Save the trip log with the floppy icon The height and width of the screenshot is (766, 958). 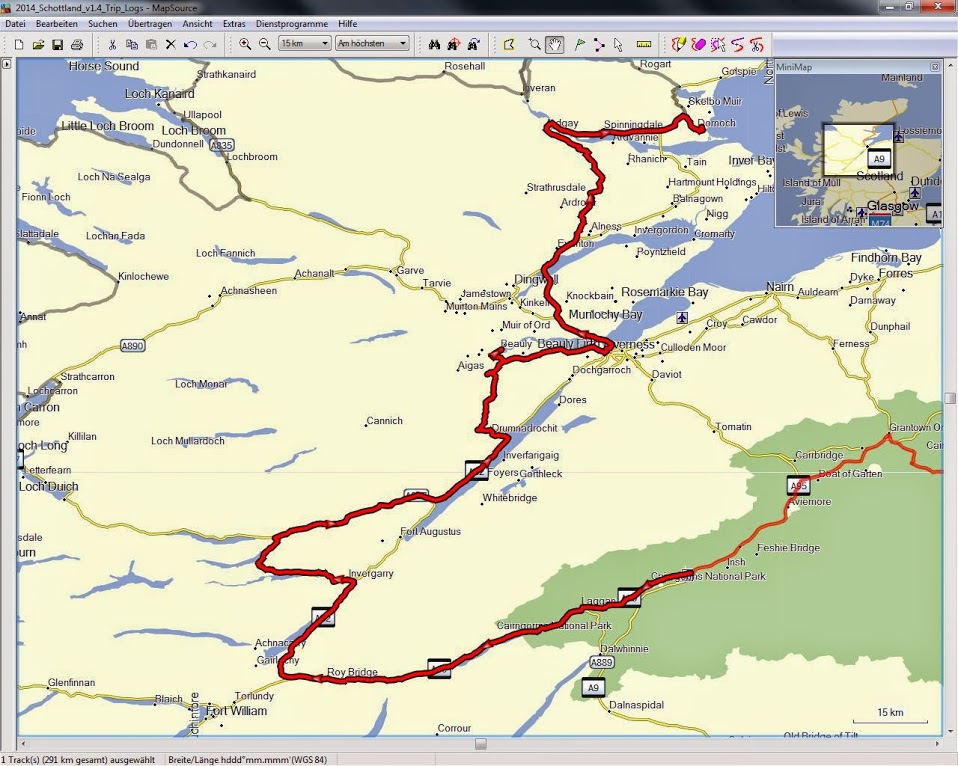[x=57, y=44]
